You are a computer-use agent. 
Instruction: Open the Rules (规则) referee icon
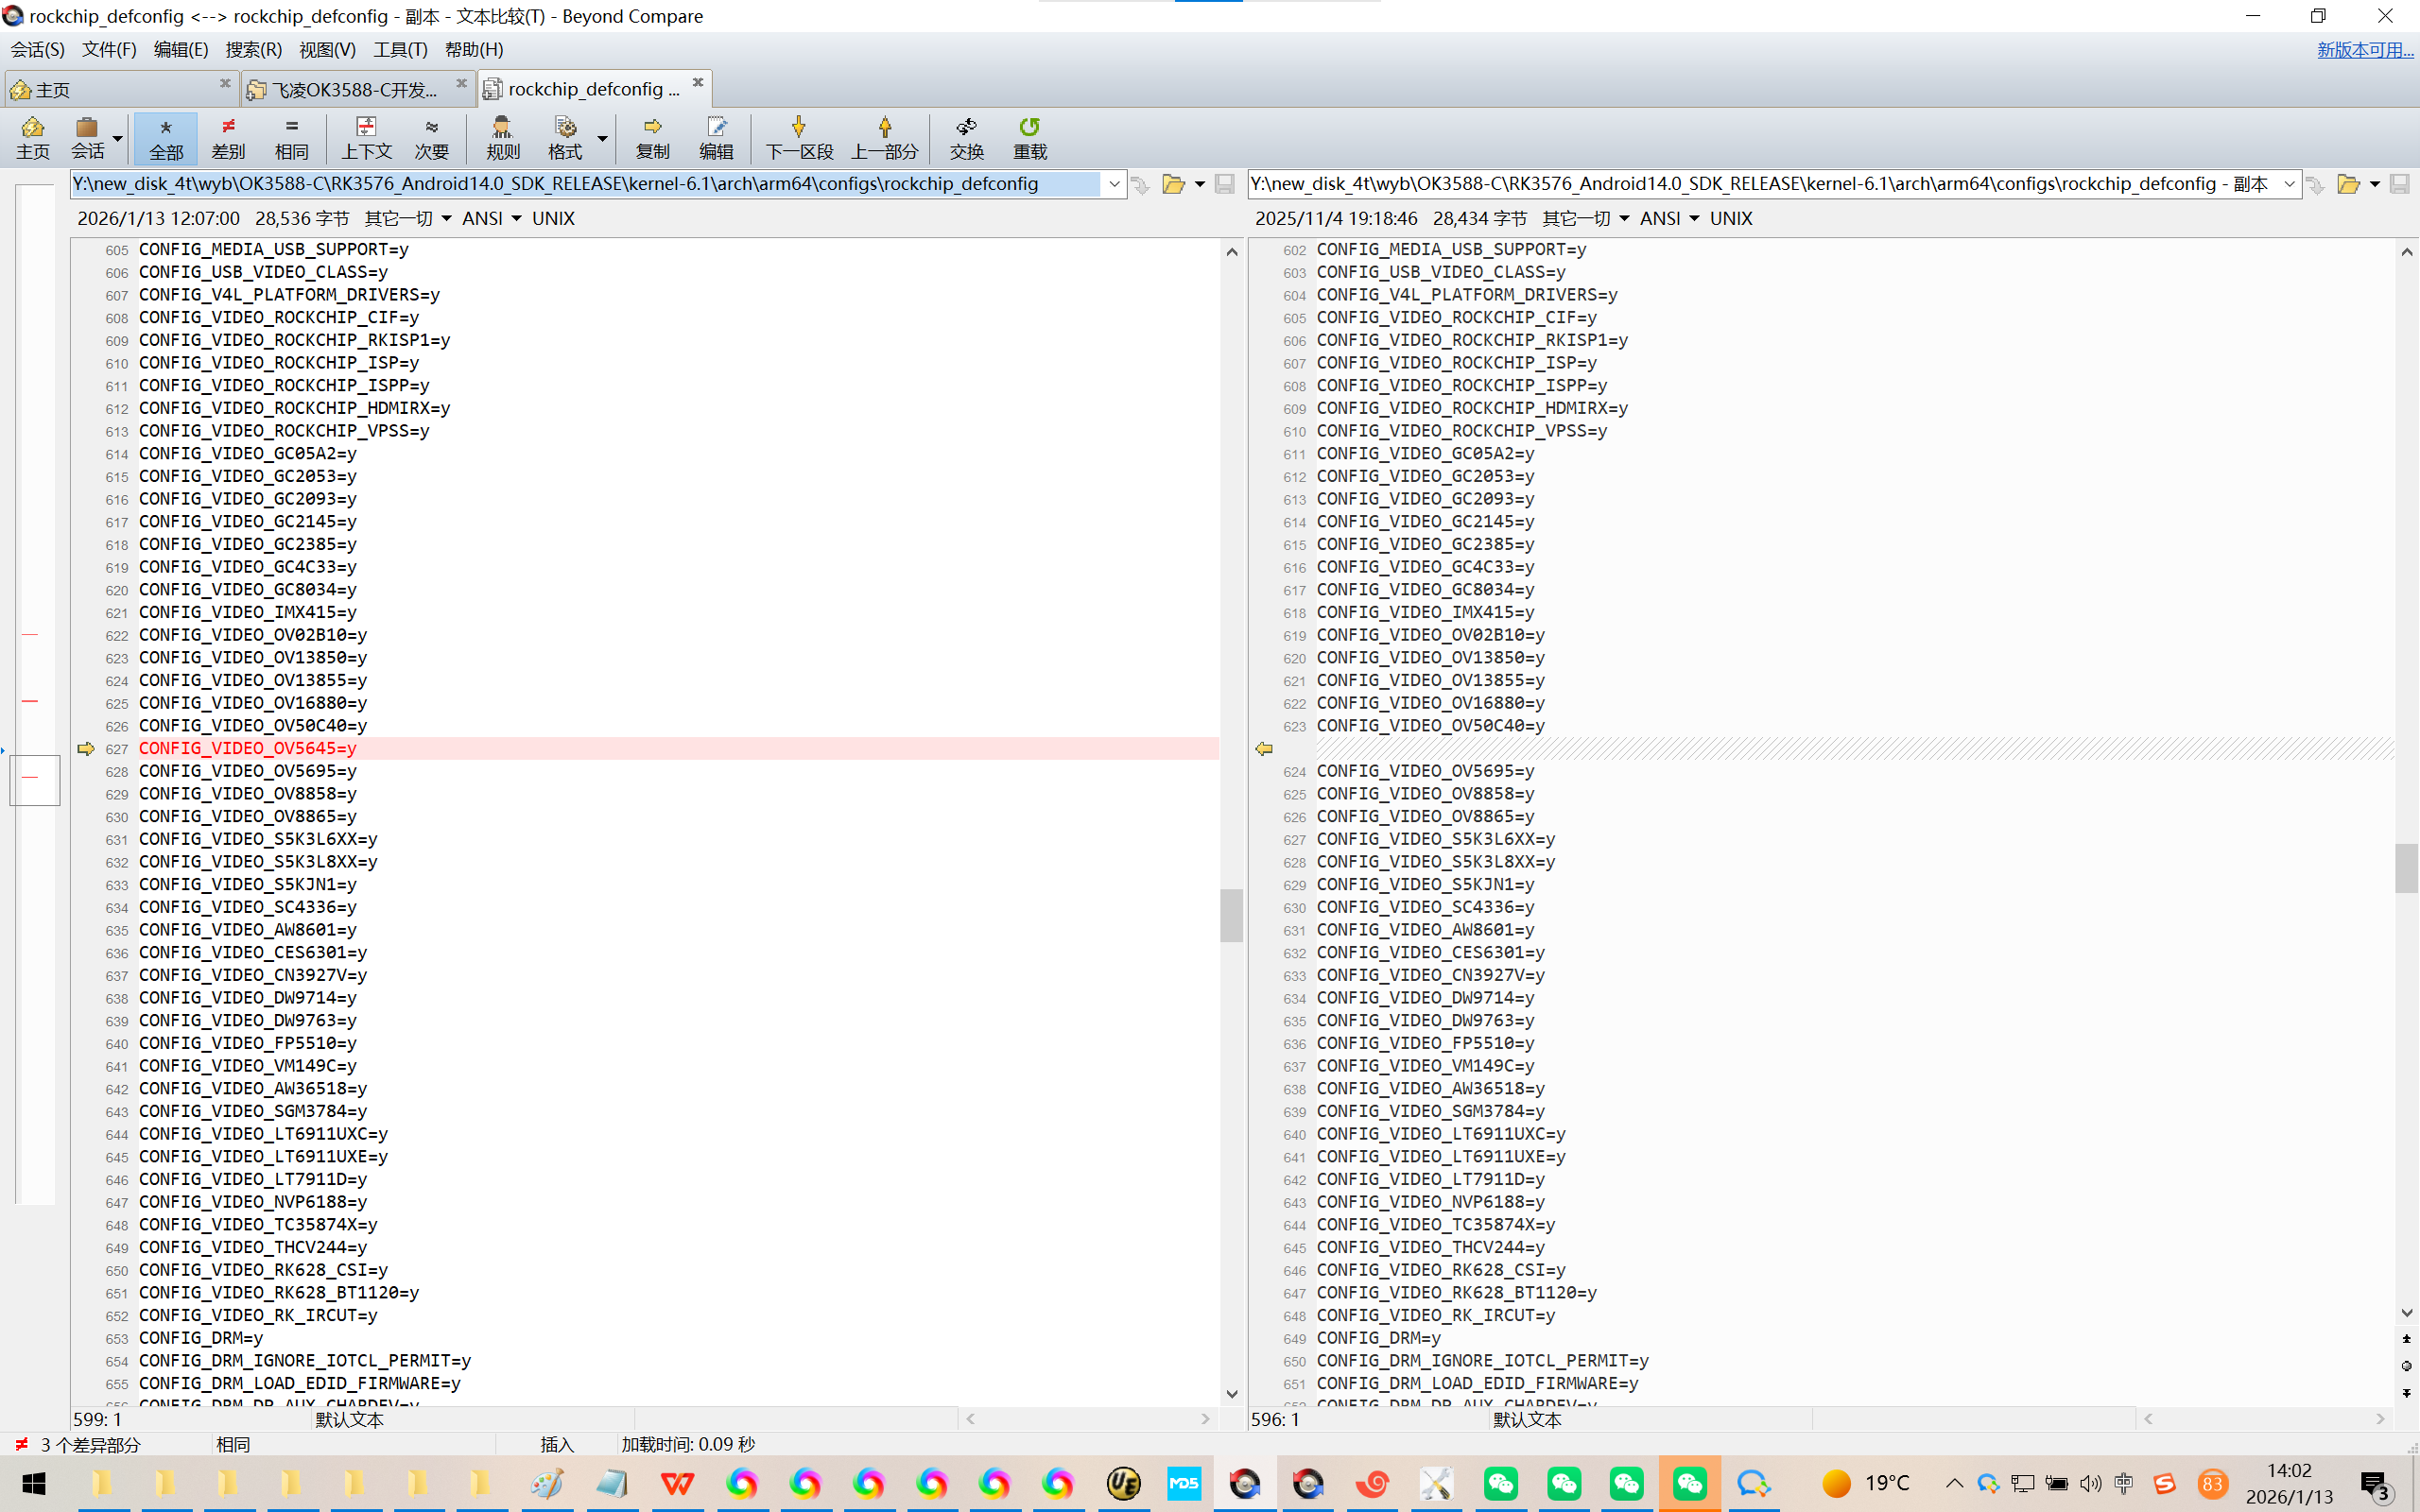[502, 127]
